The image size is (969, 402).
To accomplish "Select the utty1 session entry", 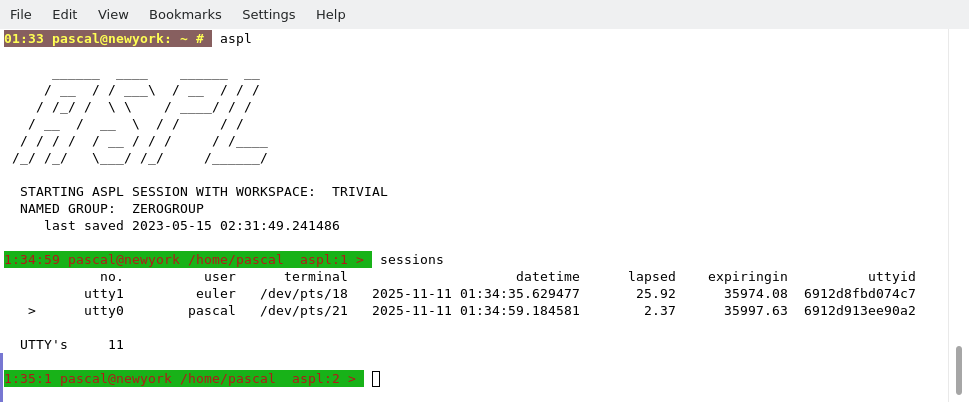I will click(103, 294).
